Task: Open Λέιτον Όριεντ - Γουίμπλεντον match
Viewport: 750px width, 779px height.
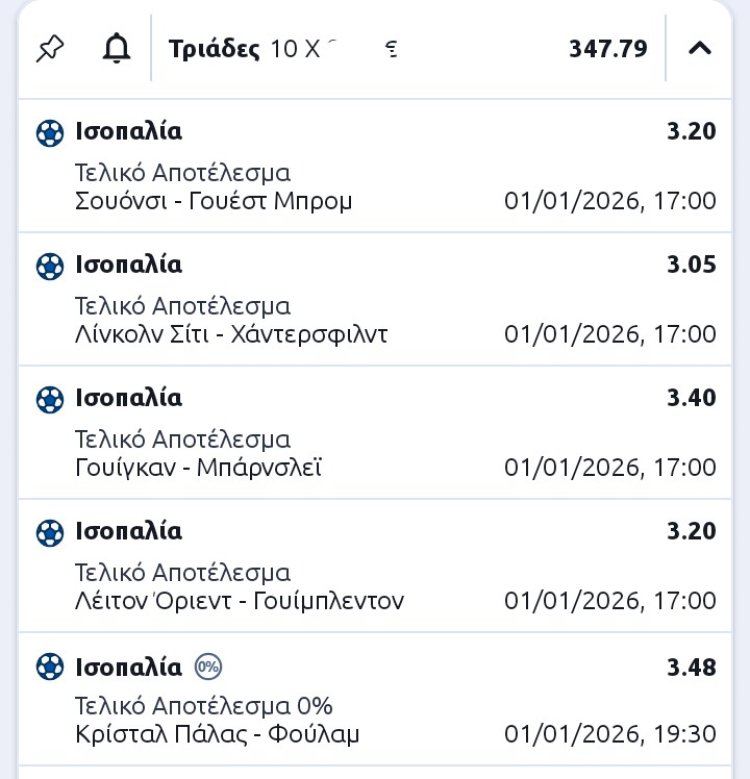Action: tap(240, 601)
